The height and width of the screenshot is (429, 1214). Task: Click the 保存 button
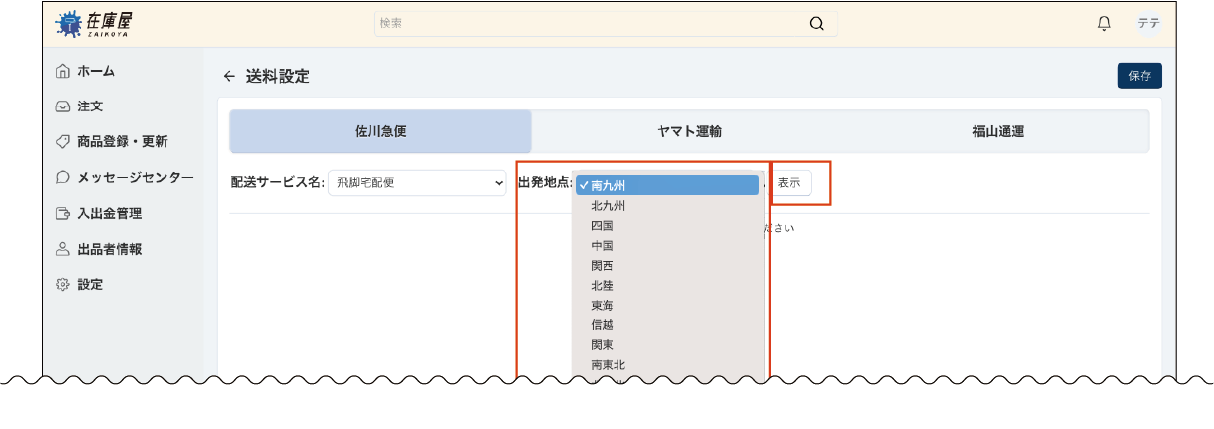click(1139, 76)
